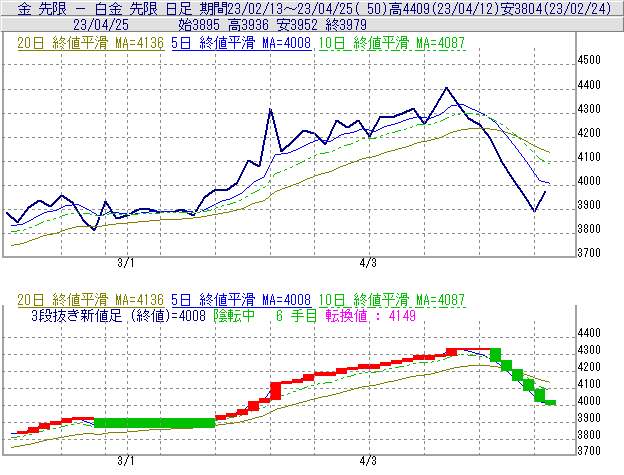Click the high value text 高4409(23/04/12)

click(x=444, y=8)
